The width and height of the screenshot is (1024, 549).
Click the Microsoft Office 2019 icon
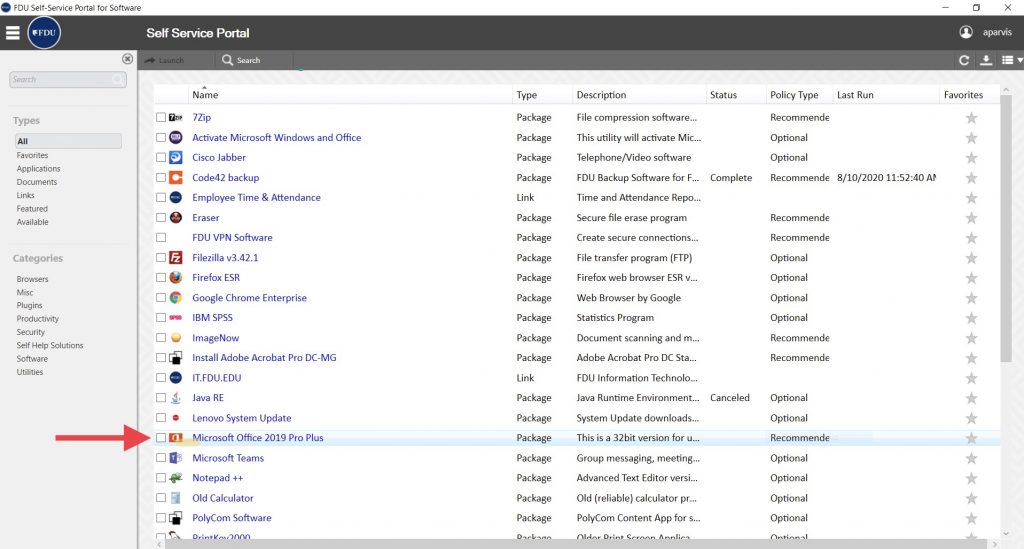coord(176,438)
